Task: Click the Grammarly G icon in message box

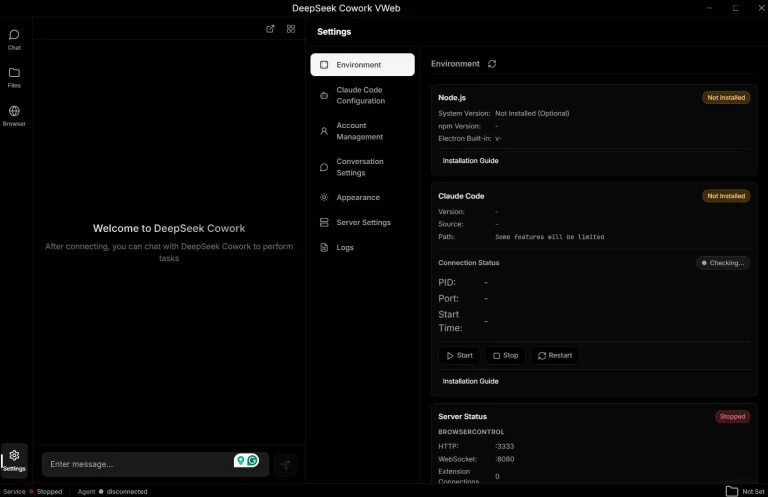Action: 253,460
